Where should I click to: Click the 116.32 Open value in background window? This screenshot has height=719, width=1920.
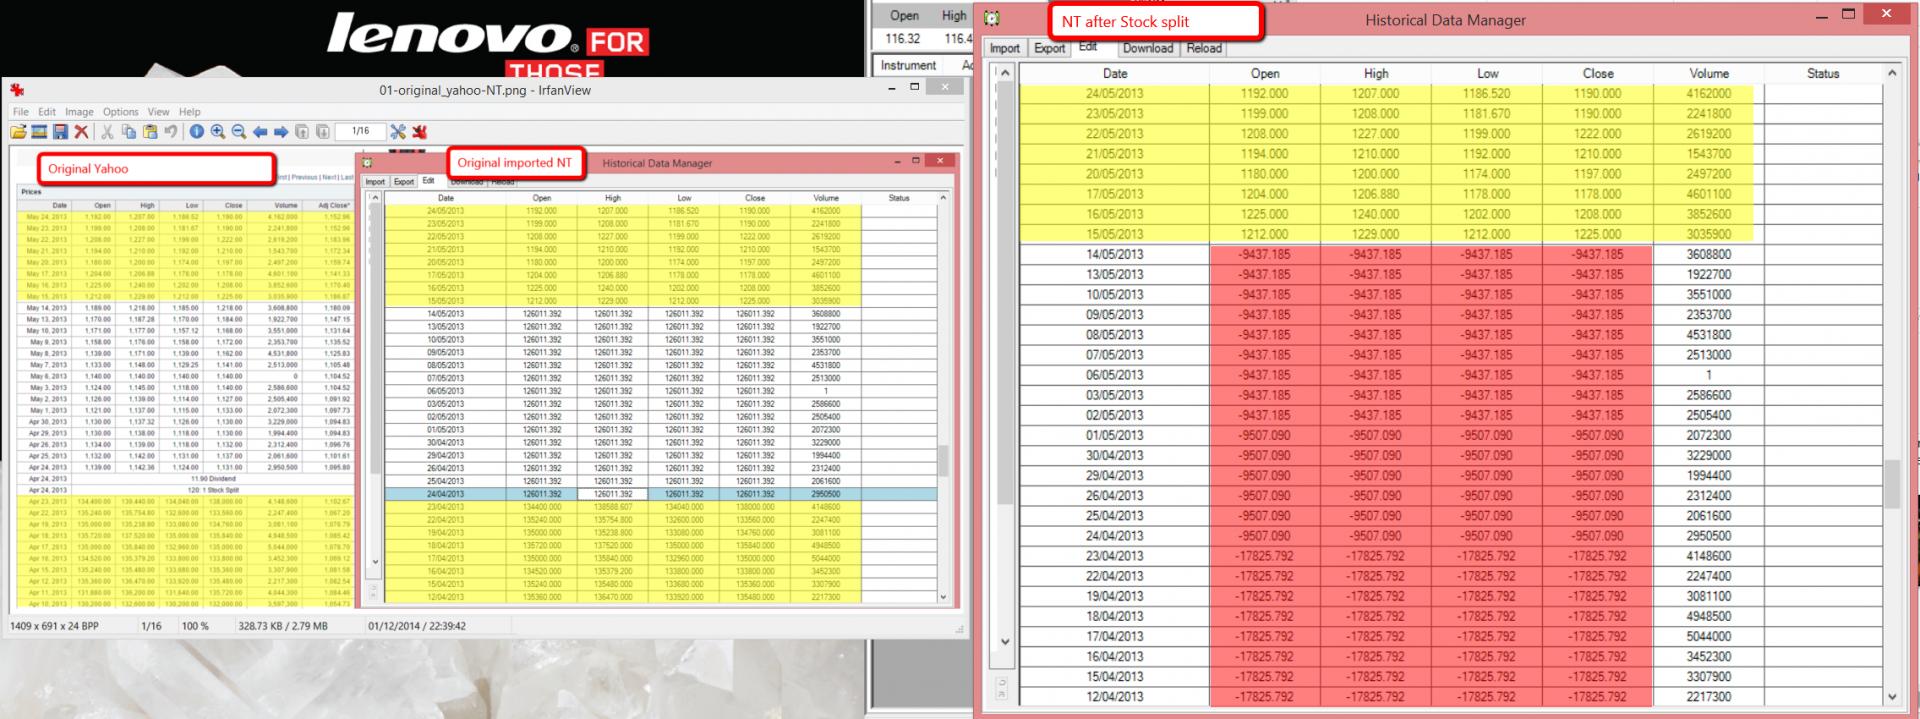click(902, 39)
